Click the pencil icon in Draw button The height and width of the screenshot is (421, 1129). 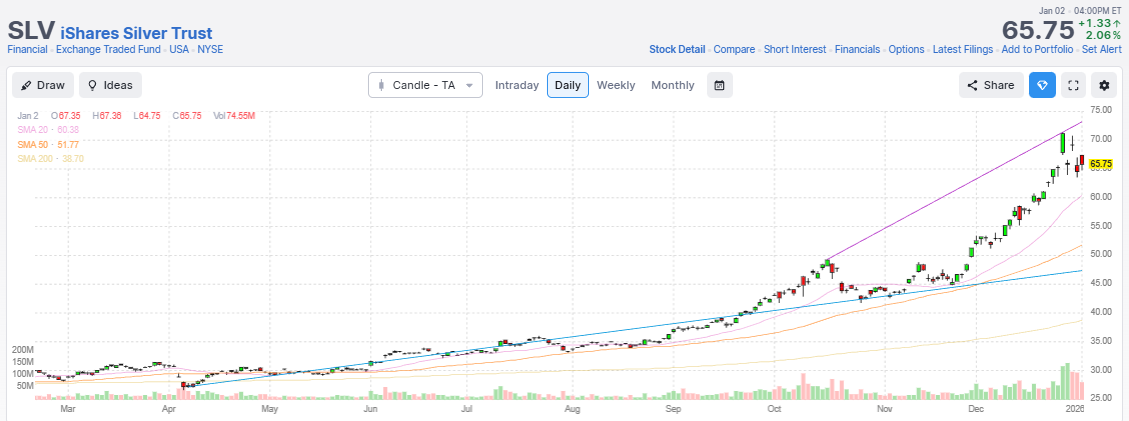click(x=26, y=85)
